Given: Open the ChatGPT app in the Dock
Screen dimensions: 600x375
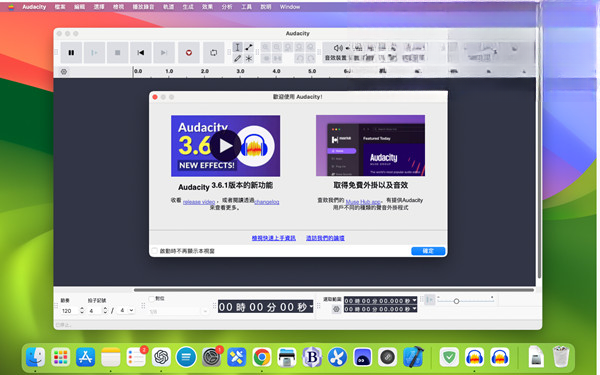Looking at the screenshot, I should tap(161, 357).
